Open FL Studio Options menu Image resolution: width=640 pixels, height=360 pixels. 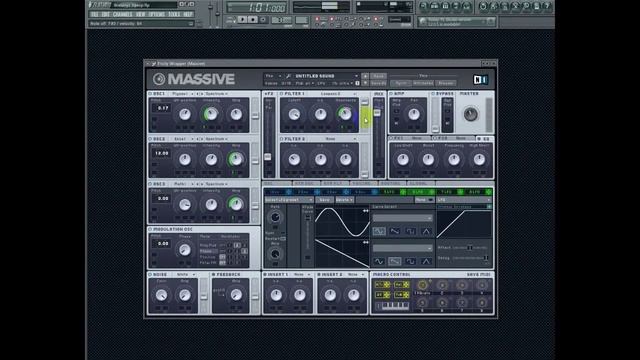(156, 14)
